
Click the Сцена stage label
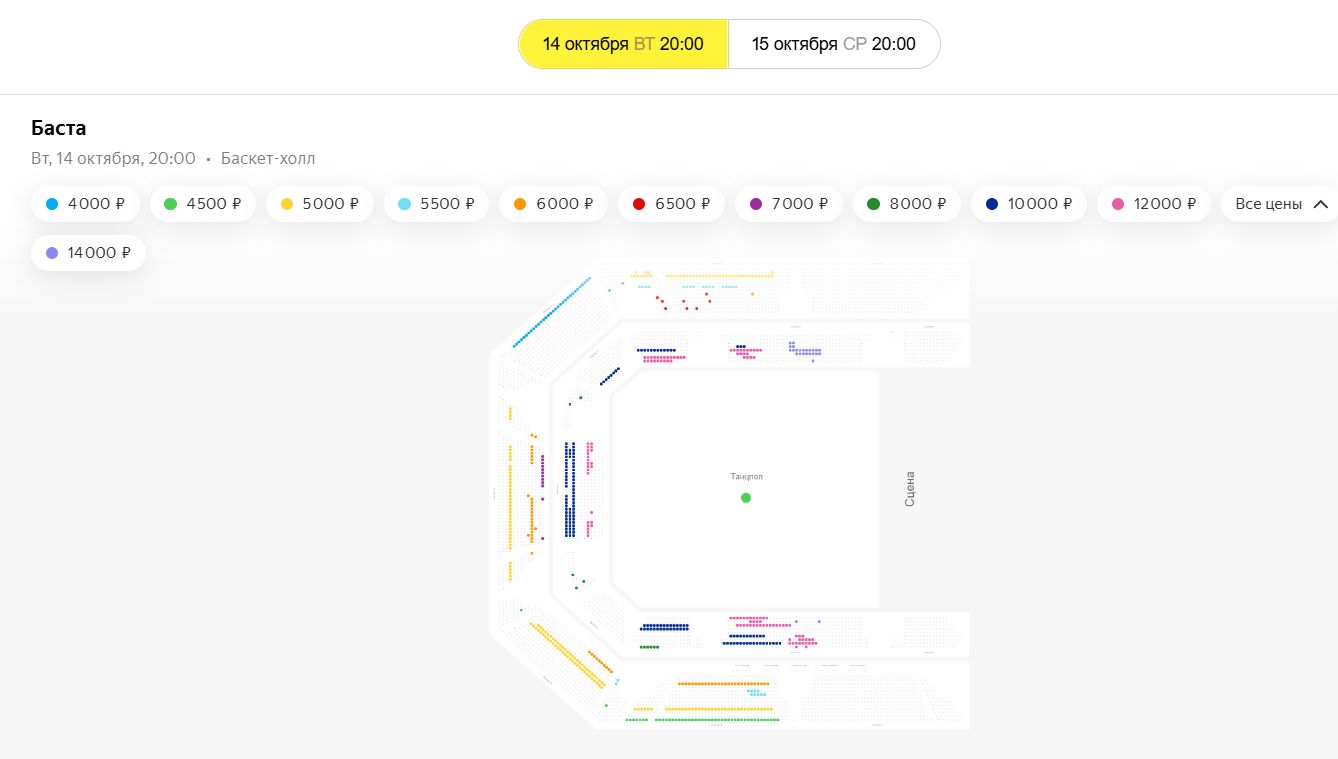[910, 489]
